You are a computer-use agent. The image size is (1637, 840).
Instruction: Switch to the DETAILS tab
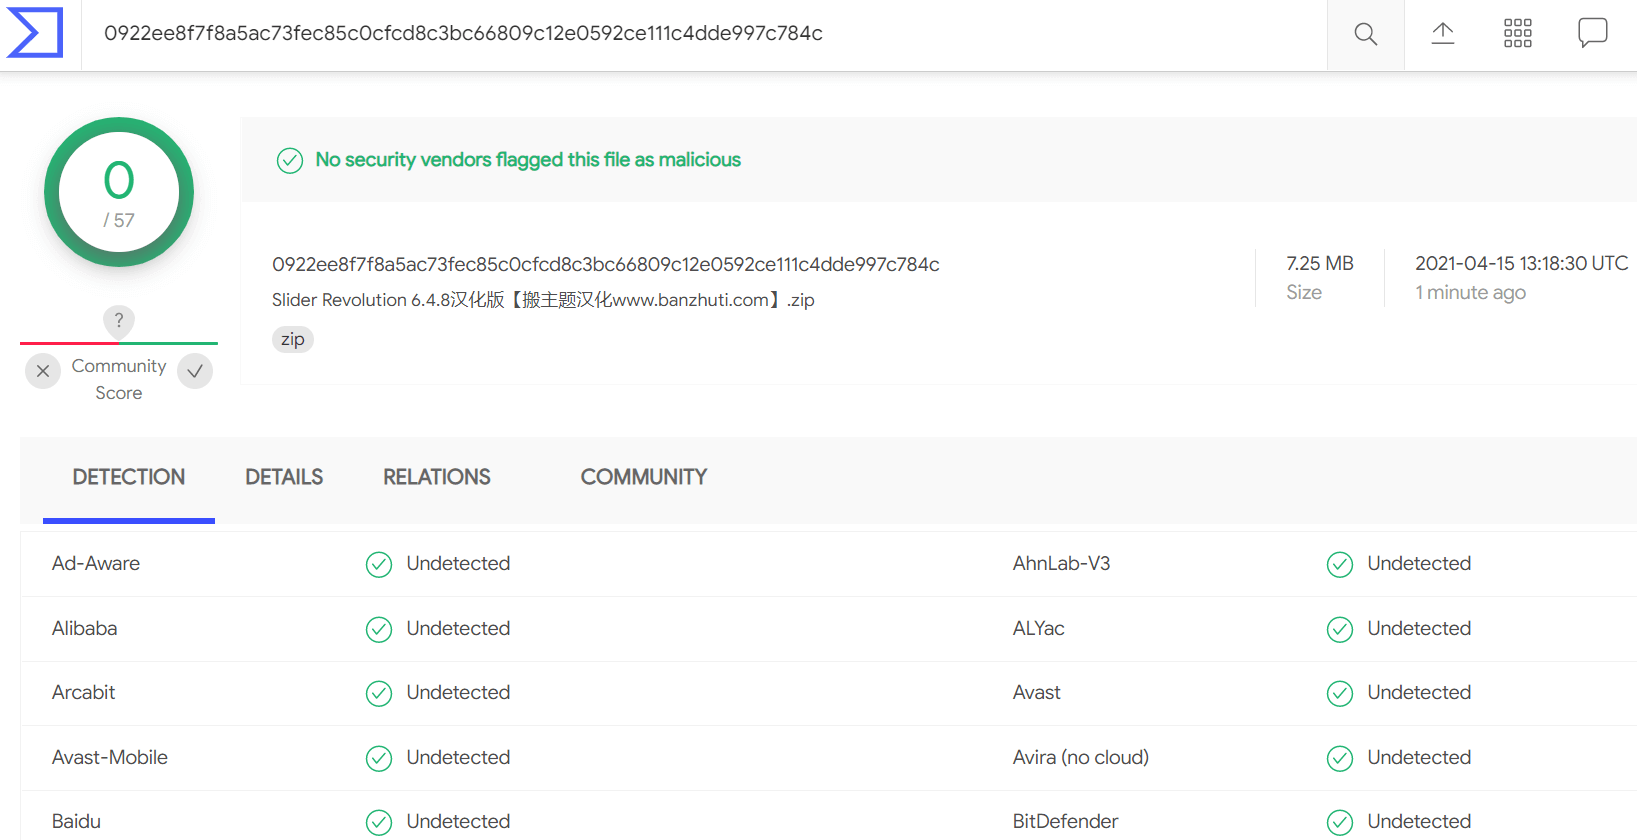click(x=284, y=477)
